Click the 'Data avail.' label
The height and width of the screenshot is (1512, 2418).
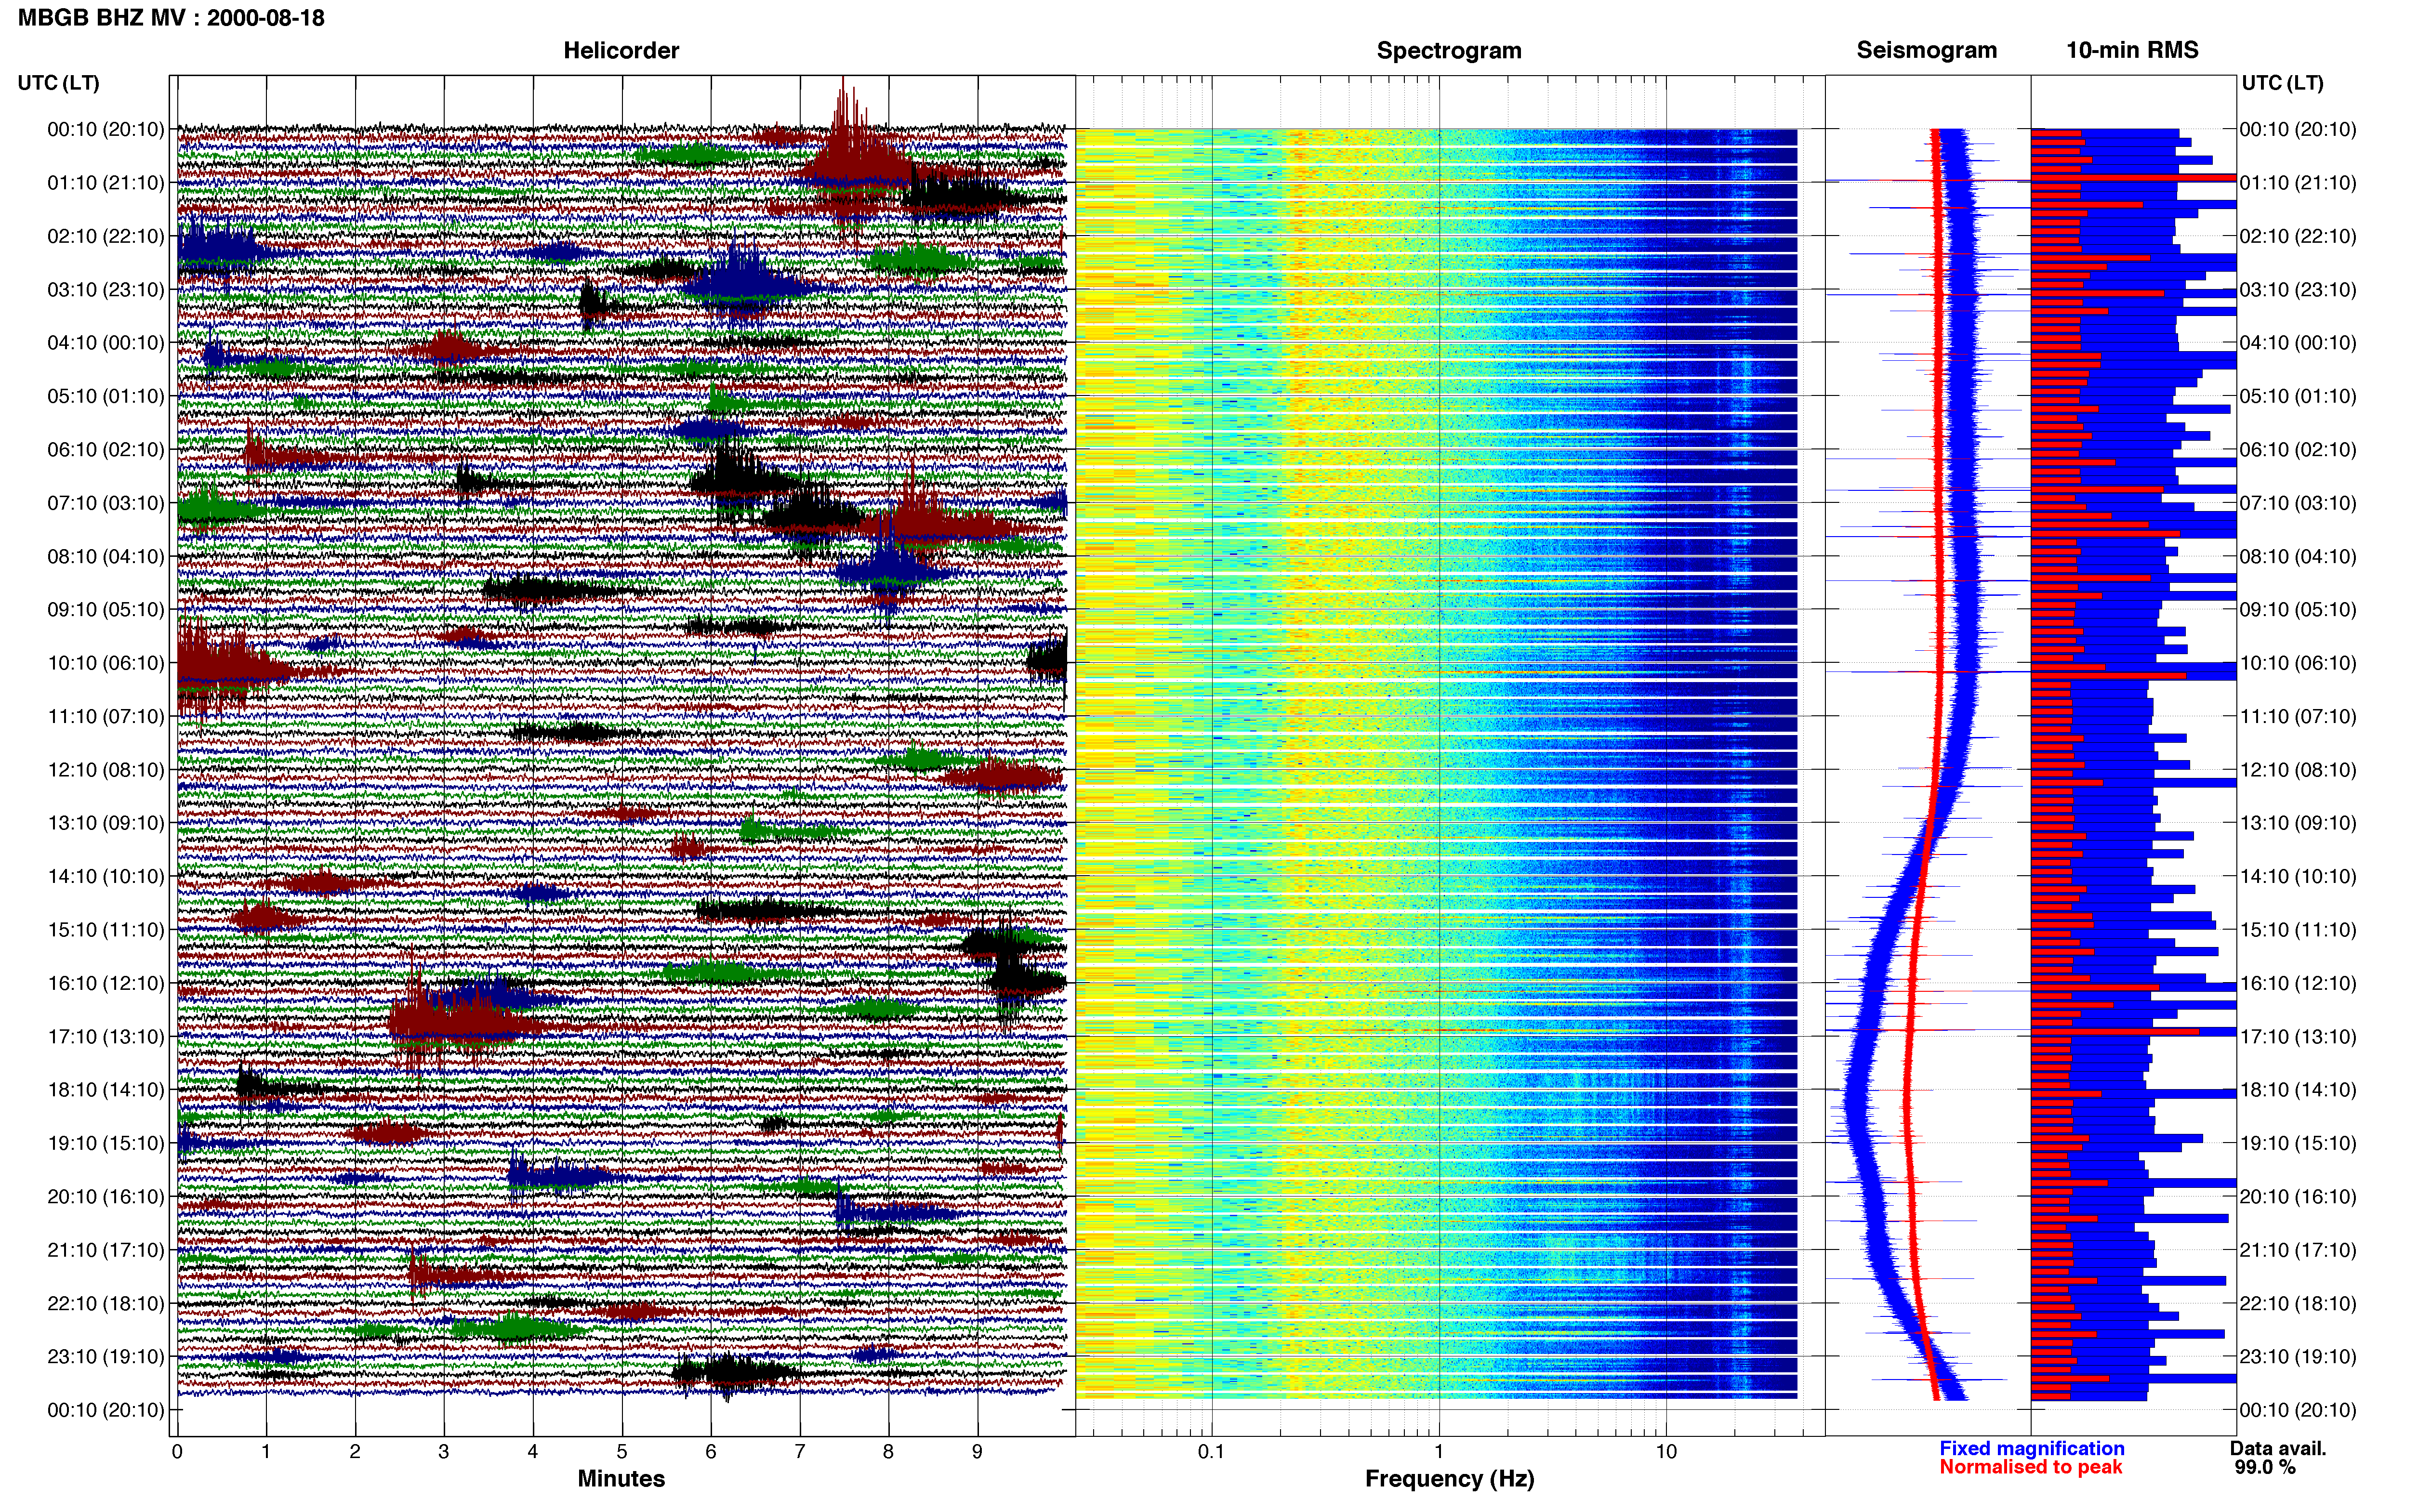click(2278, 1448)
